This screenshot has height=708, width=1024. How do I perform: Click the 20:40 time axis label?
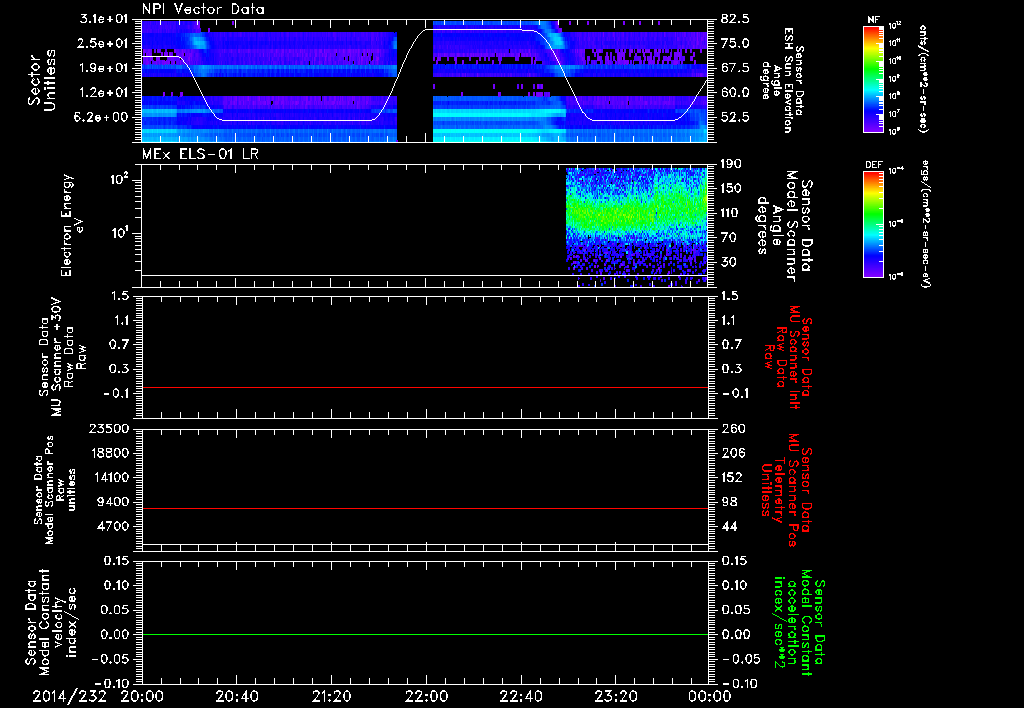tap(236, 695)
